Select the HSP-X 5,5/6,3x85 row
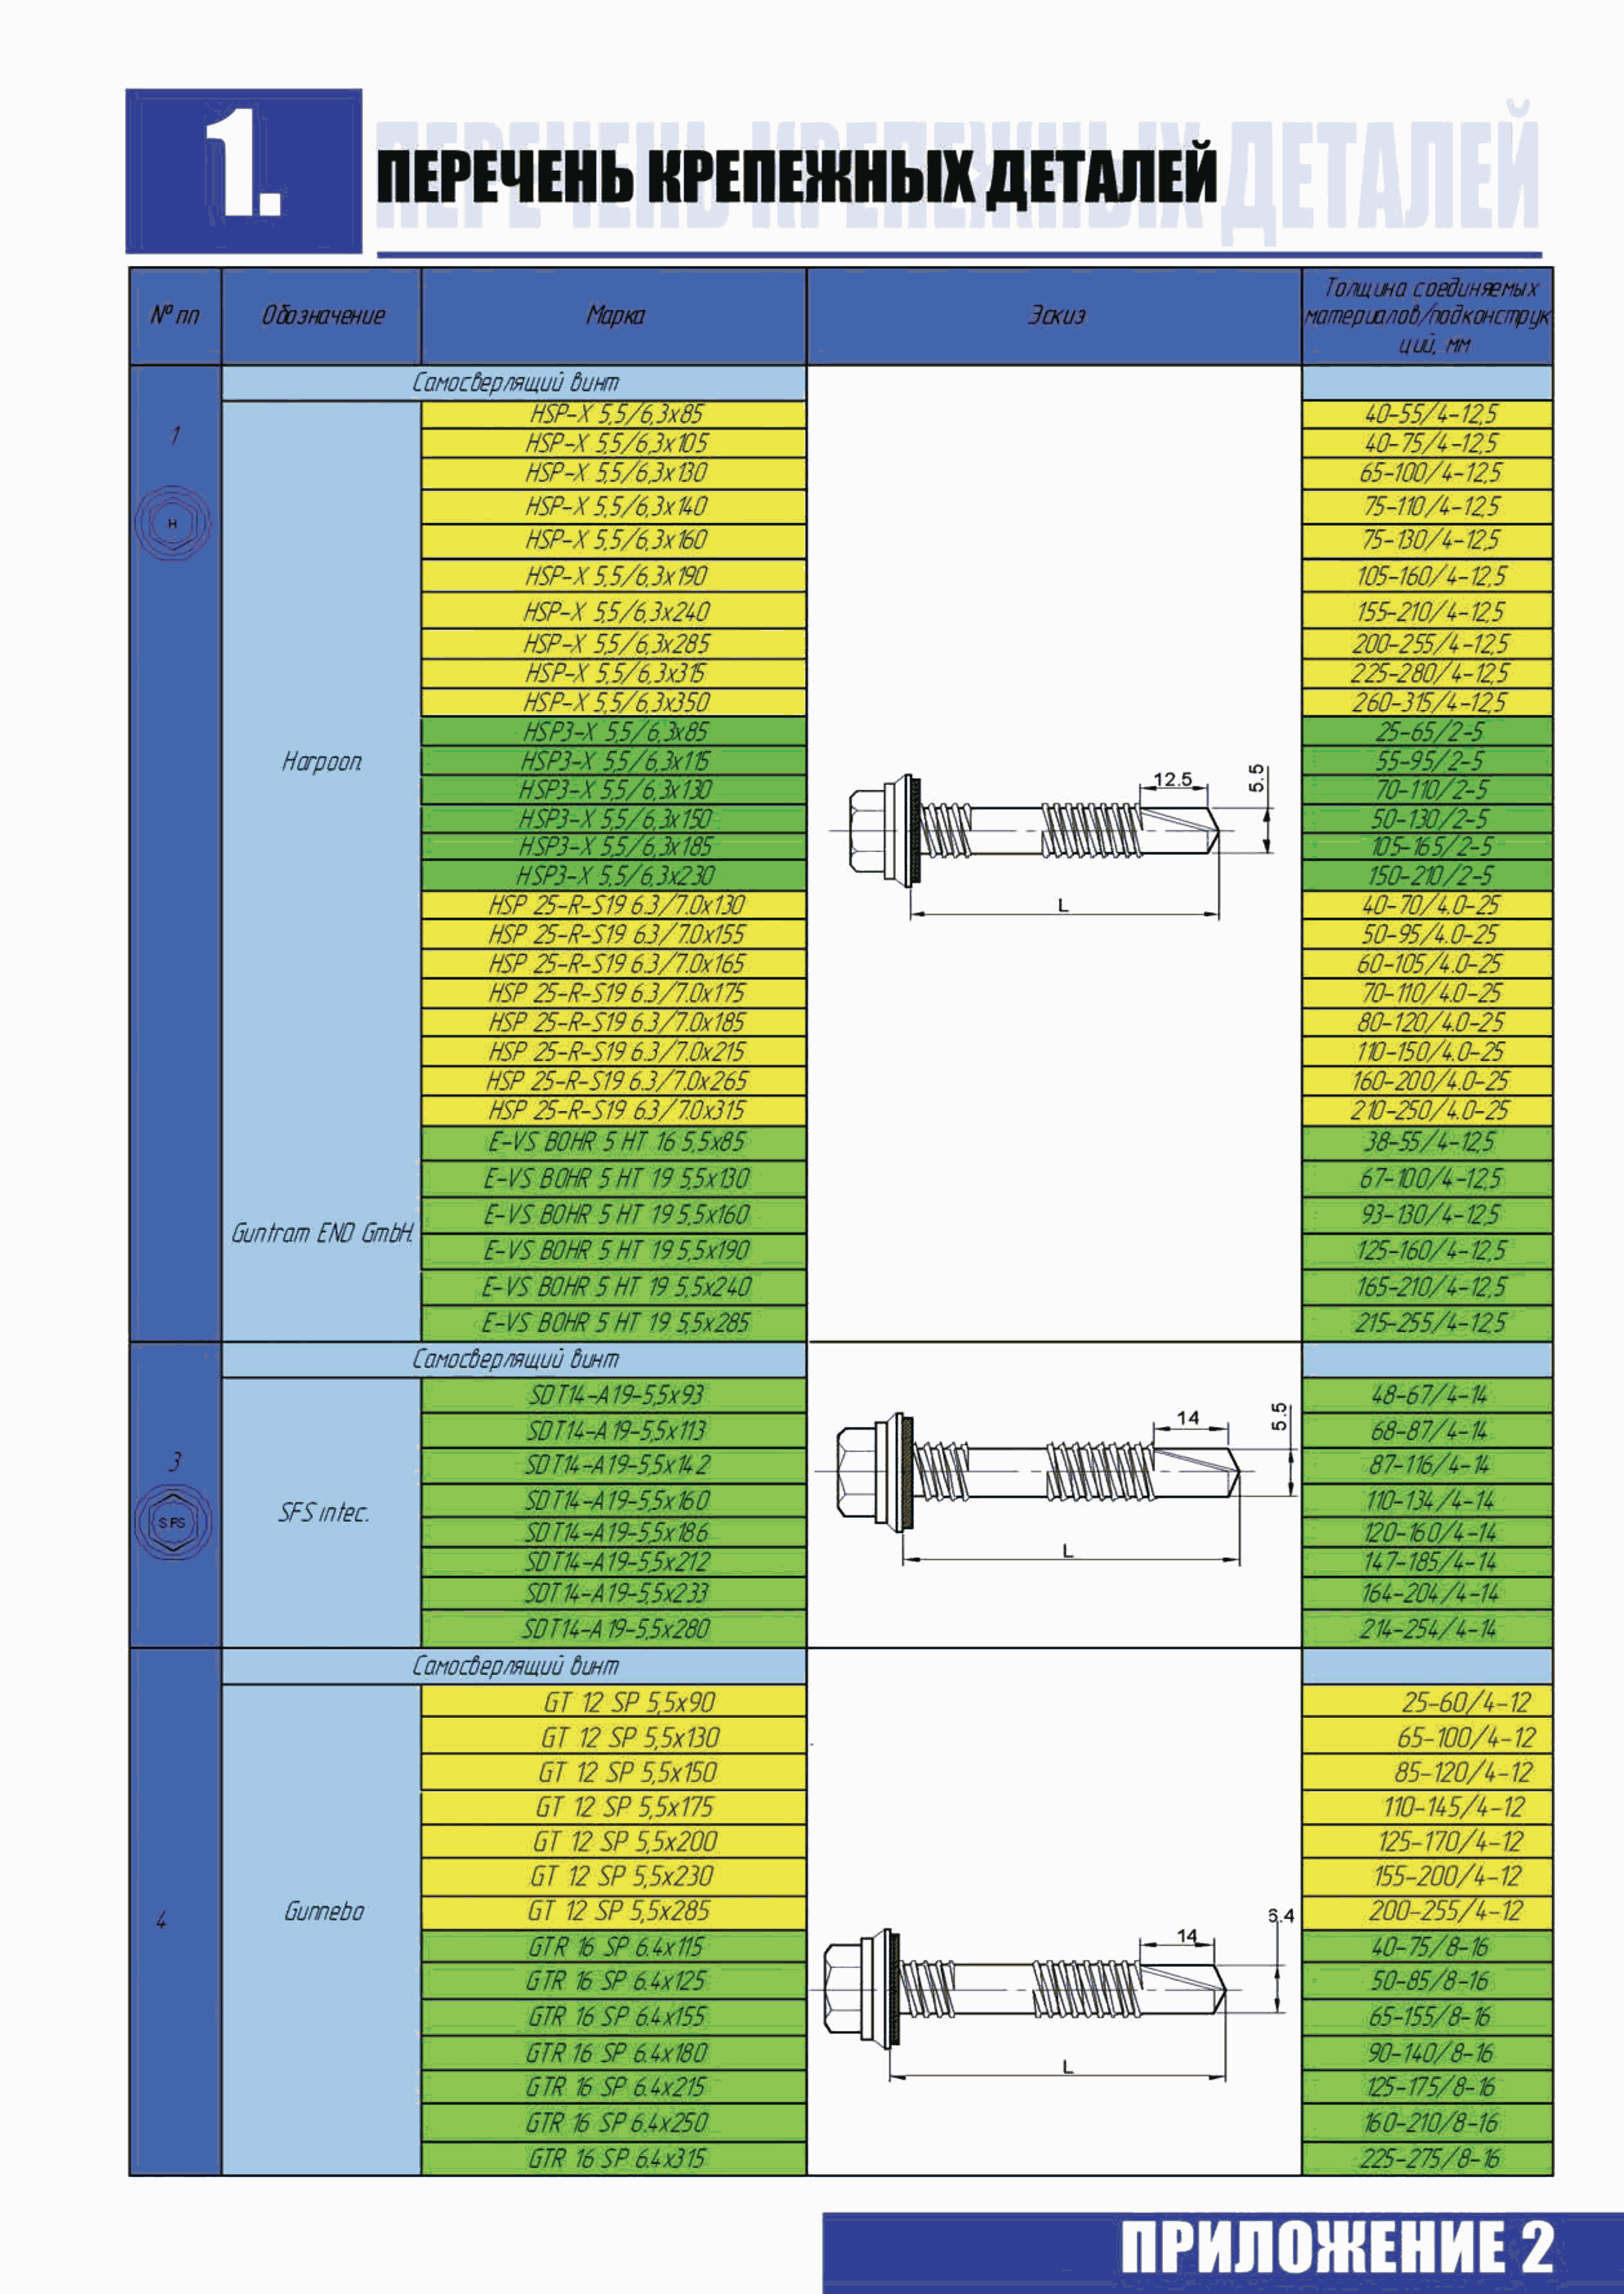The image size is (1624, 2294). click(x=614, y=415)
